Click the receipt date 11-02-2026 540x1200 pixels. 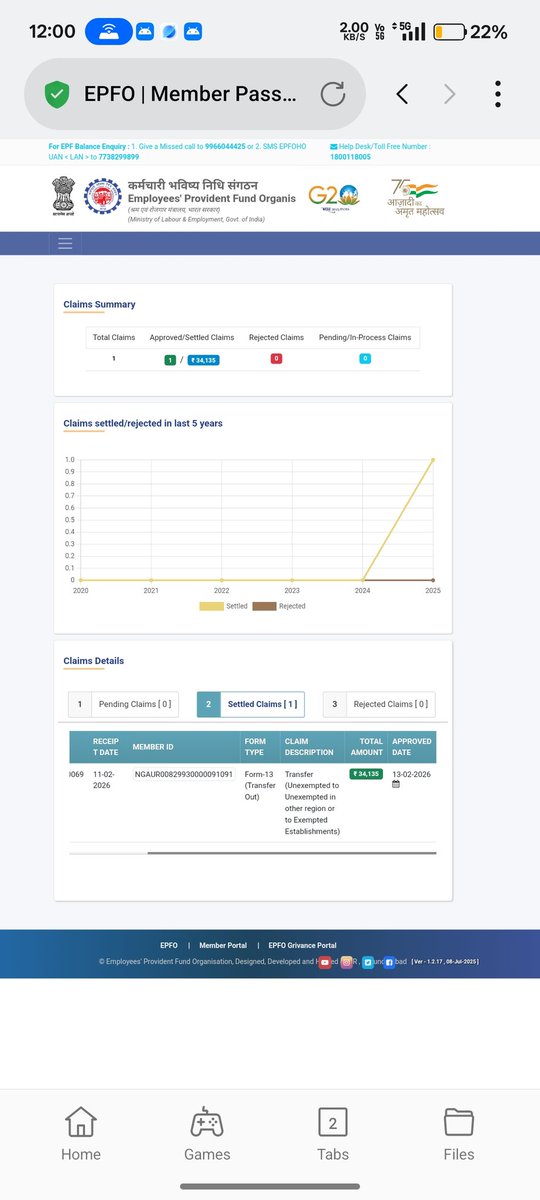coord(105,780)
